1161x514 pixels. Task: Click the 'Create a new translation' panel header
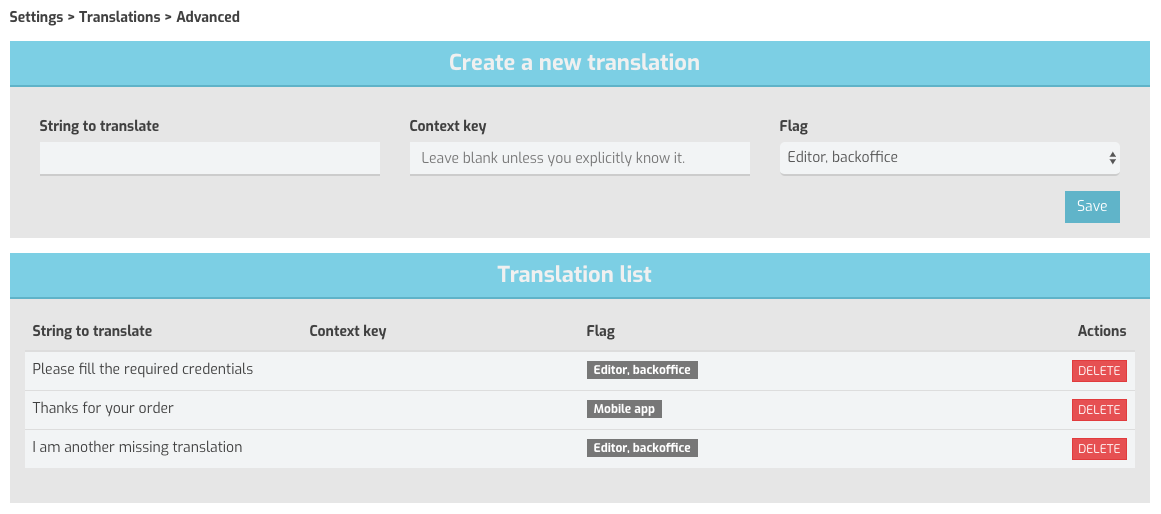pos(574,63)
